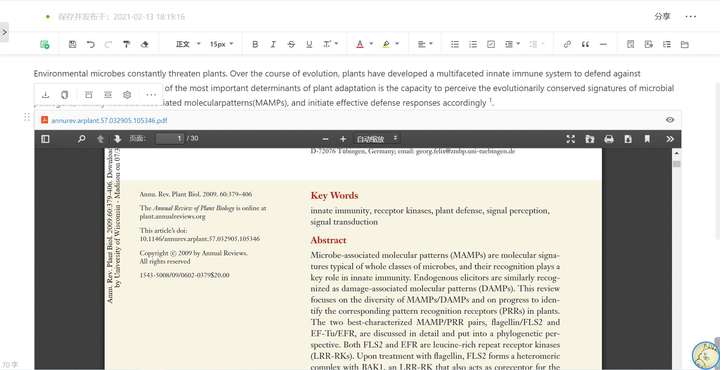Insert a numbered list
The height and width of the screenshot is (370, 720).
tap(473, 45)
